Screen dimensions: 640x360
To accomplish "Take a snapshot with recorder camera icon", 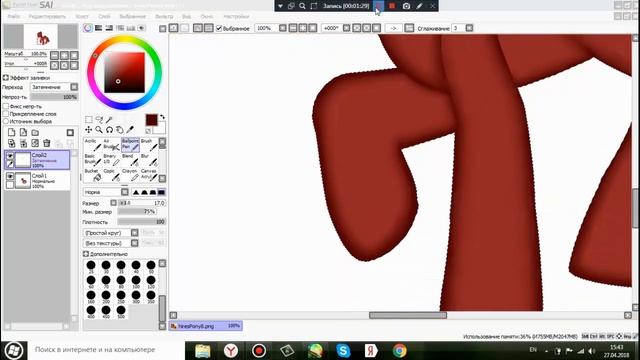I will pos(407,6).
